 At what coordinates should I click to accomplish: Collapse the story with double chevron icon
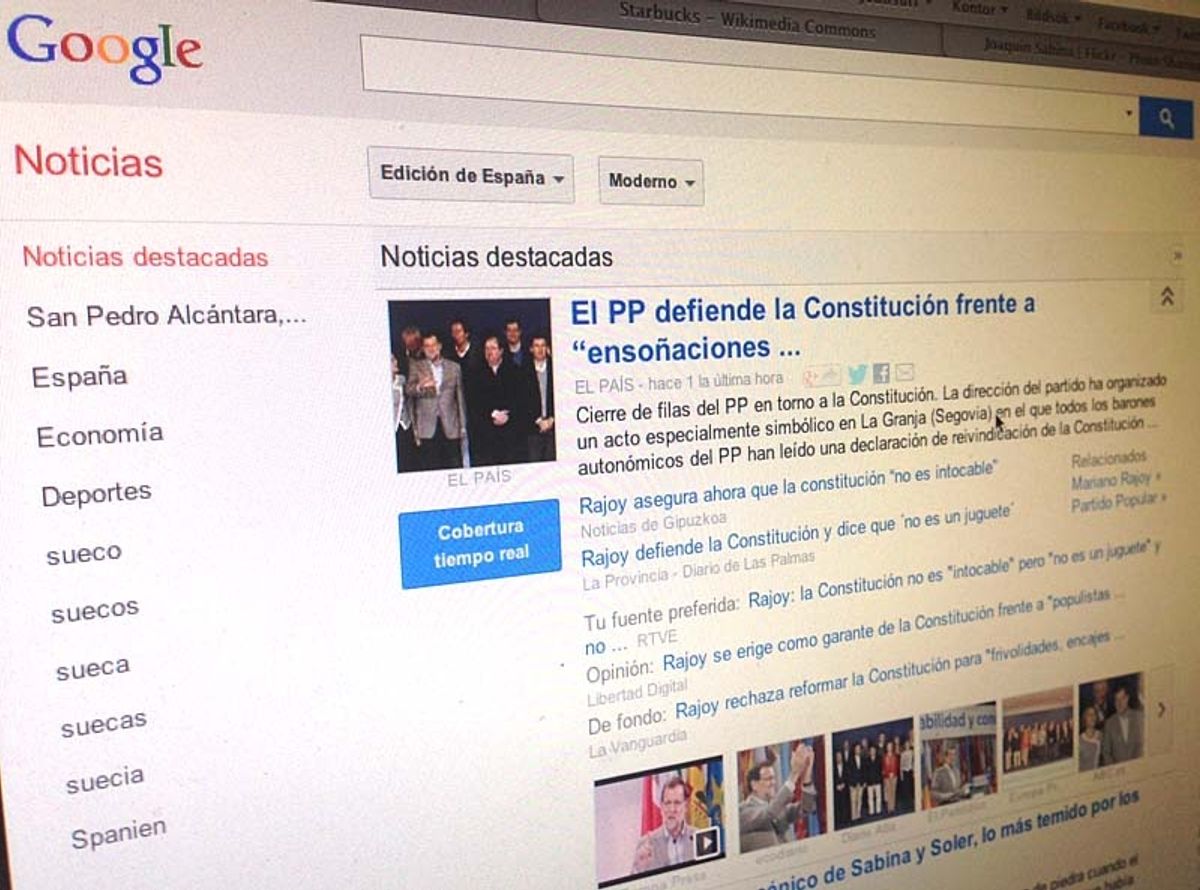click(1166, 297)
